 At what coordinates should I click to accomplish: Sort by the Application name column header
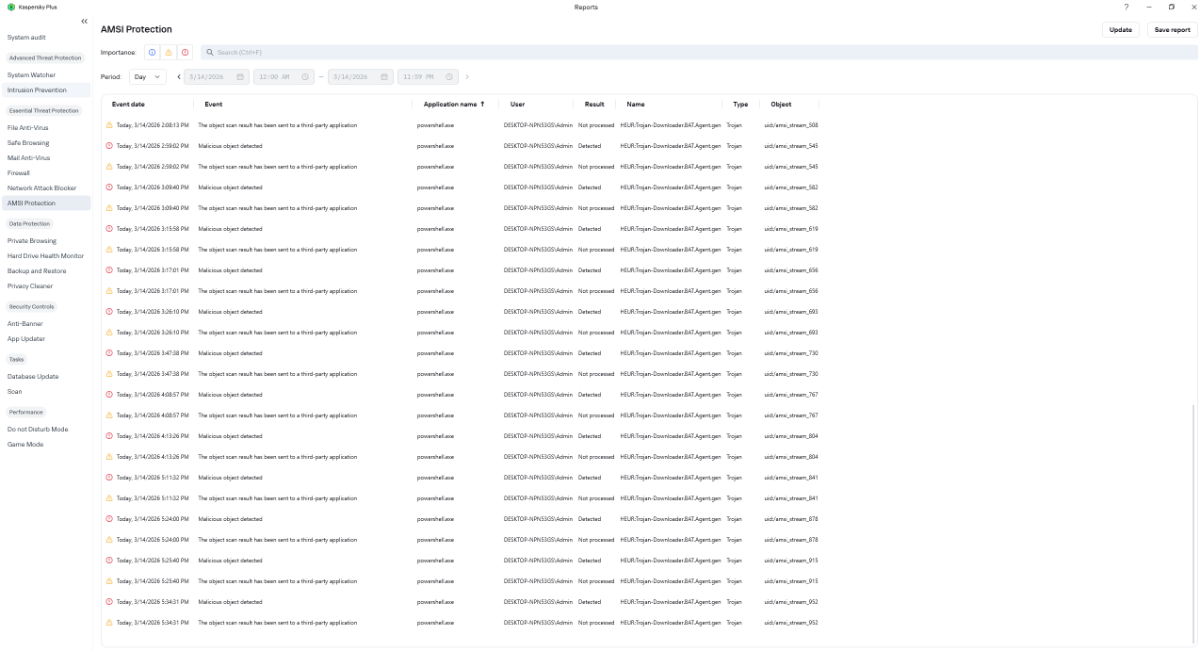click(454, 104)
